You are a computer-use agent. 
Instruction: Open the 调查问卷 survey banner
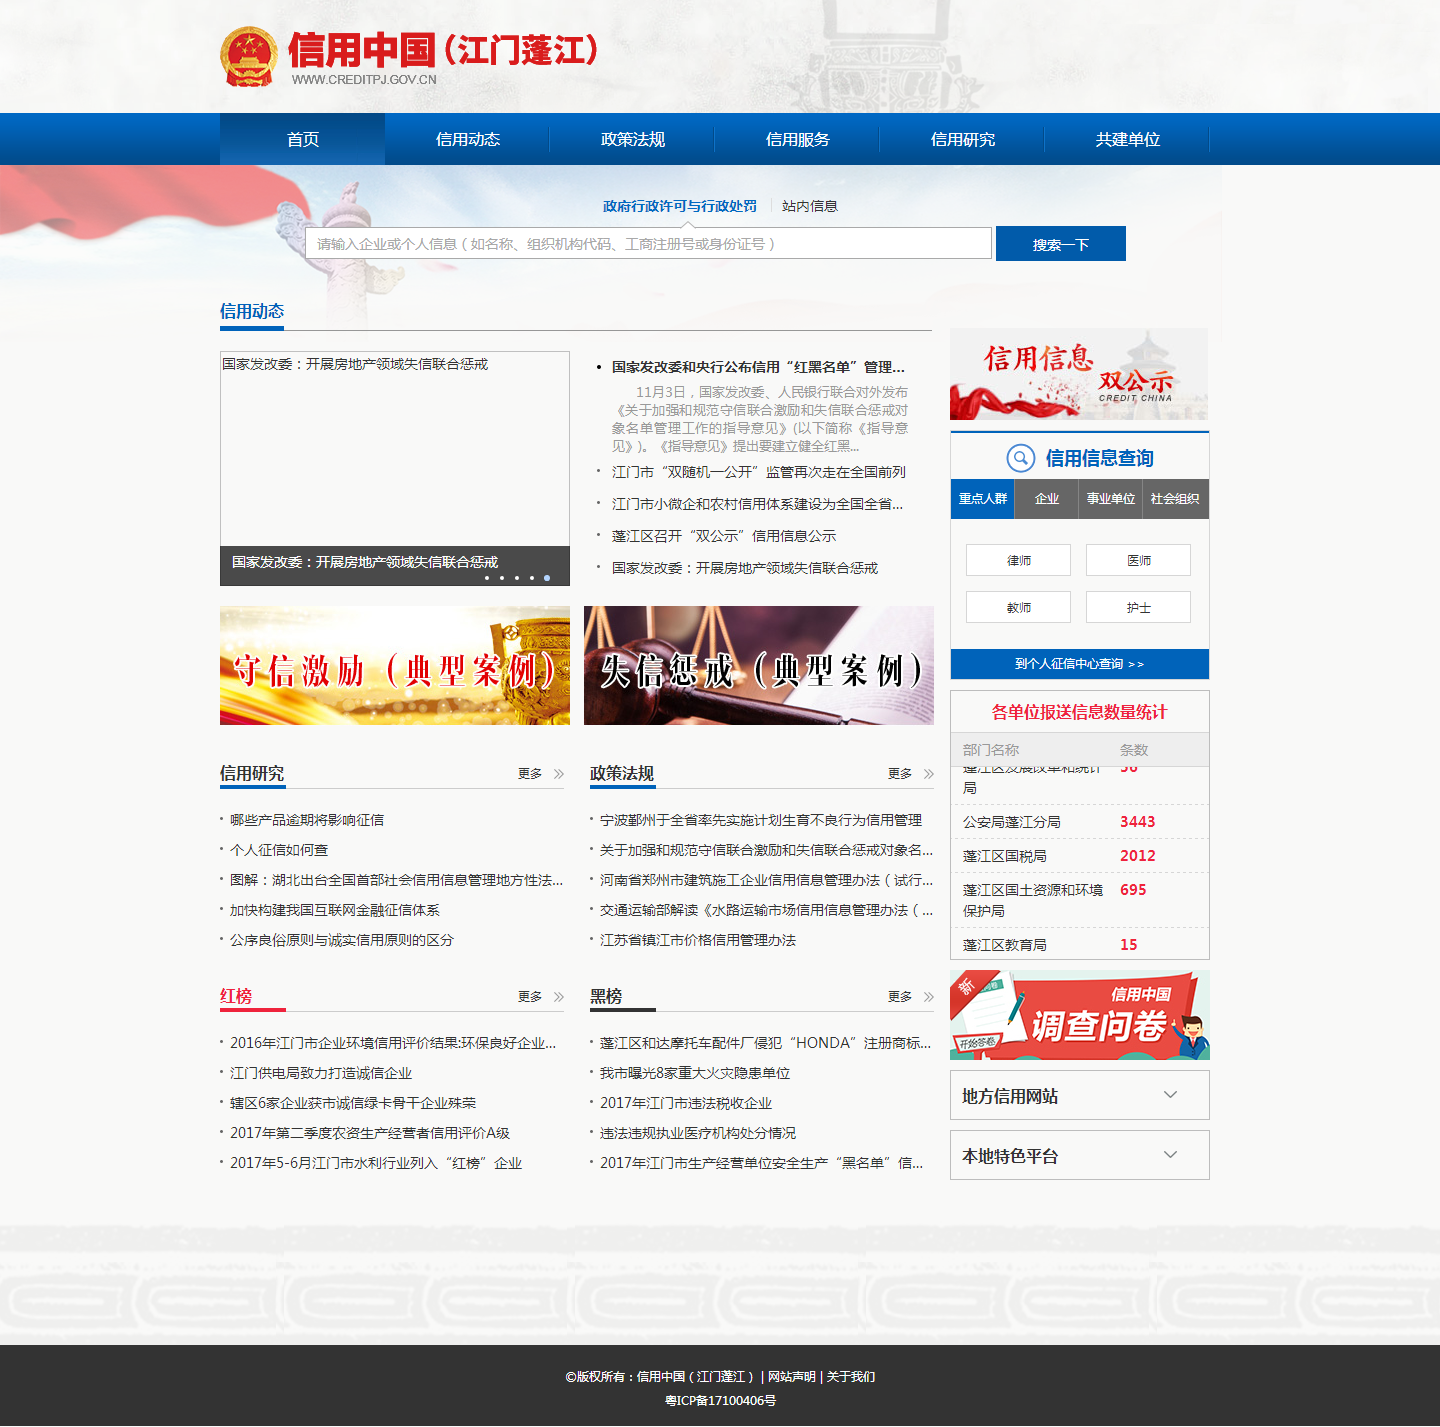pos(1079,1015)
